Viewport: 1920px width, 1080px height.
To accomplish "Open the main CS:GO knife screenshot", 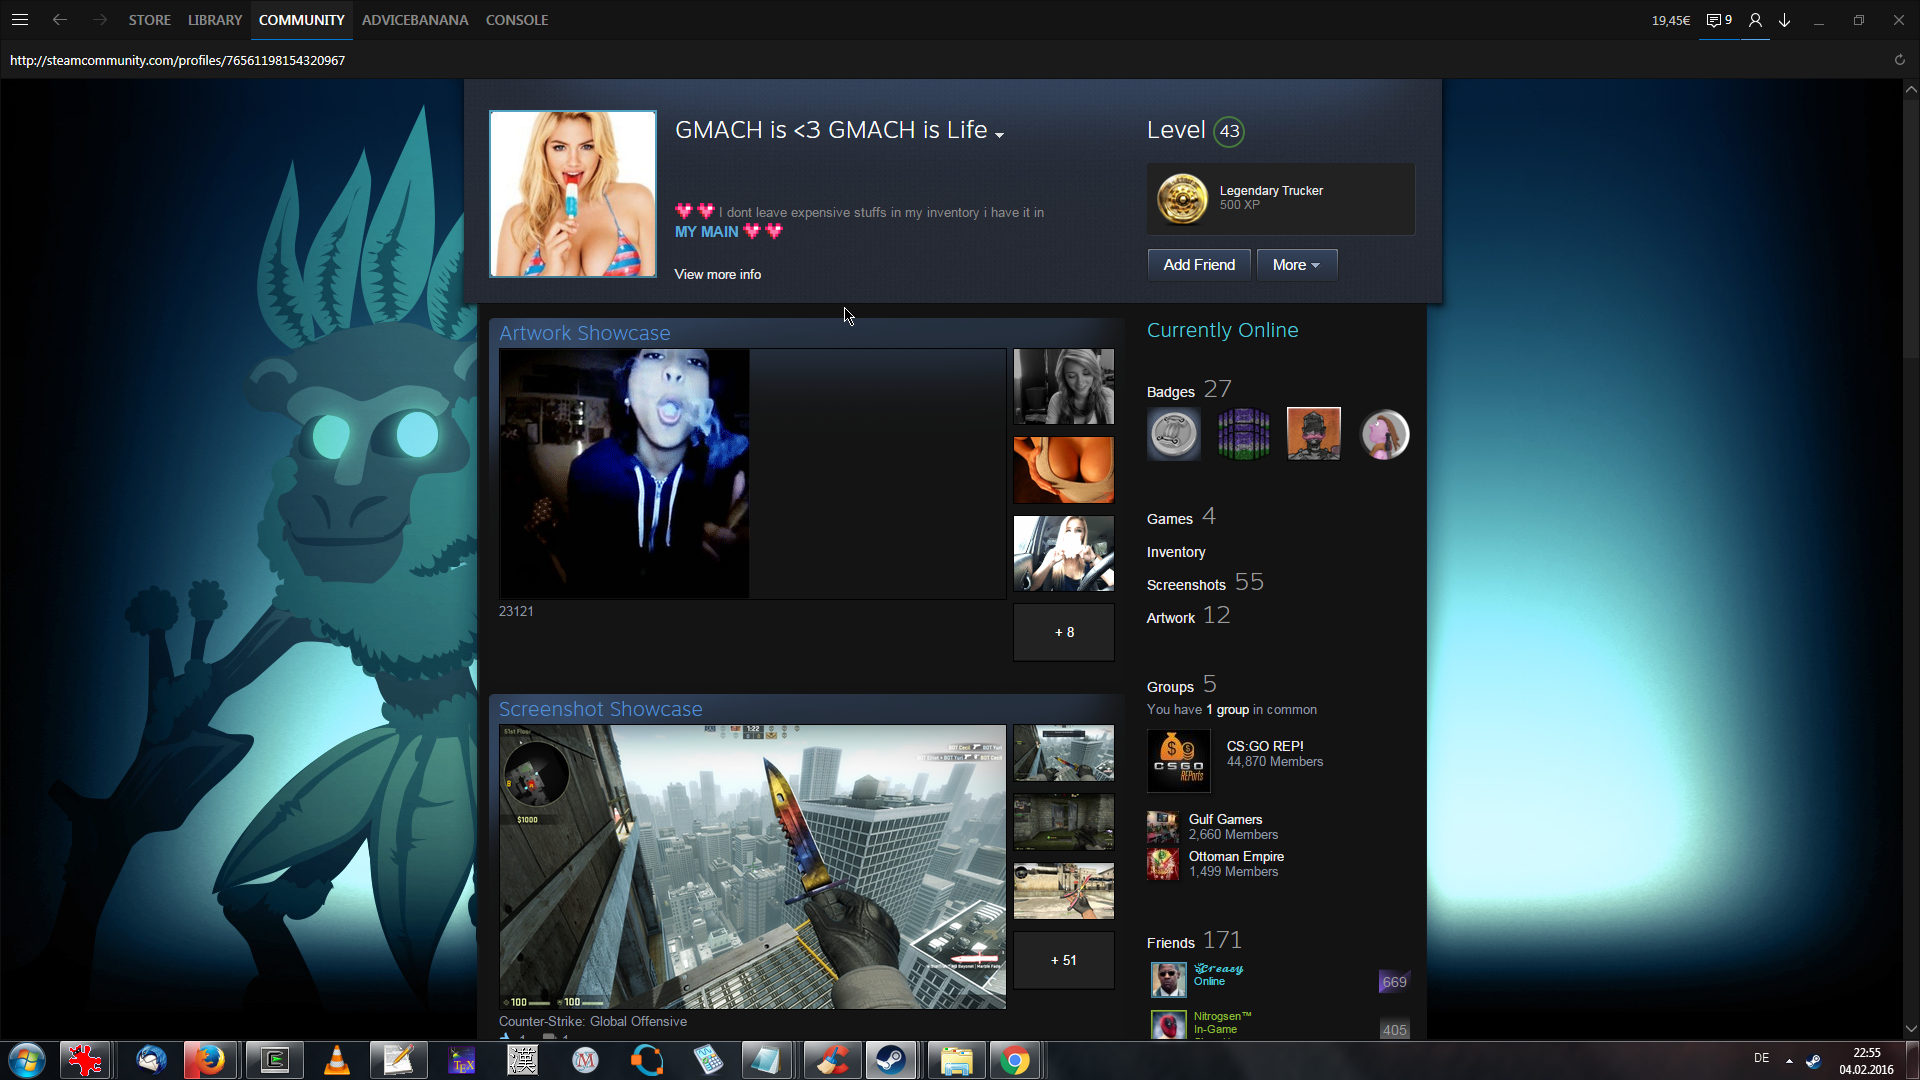I will 752,867.
